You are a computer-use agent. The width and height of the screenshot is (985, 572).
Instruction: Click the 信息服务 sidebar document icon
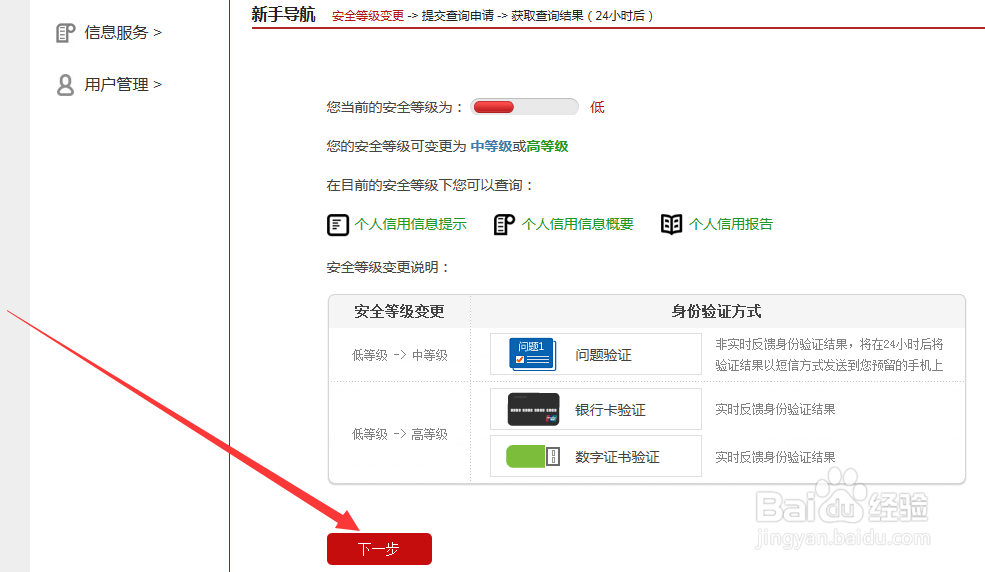(x=65, y=33)
